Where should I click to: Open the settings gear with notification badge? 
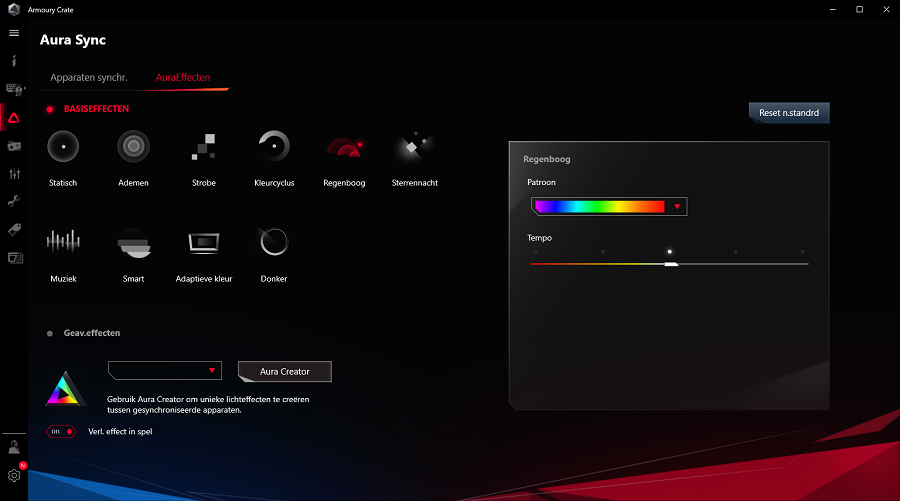(14, 475)
